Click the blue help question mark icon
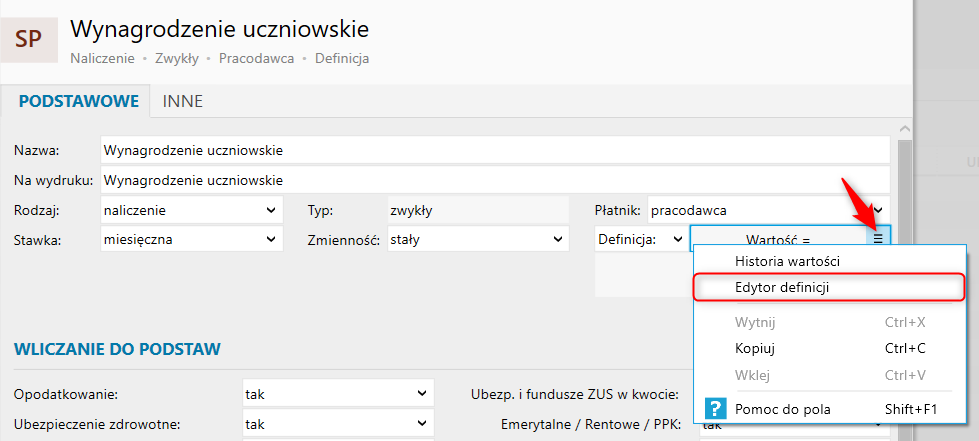 (x=715, y=408)
